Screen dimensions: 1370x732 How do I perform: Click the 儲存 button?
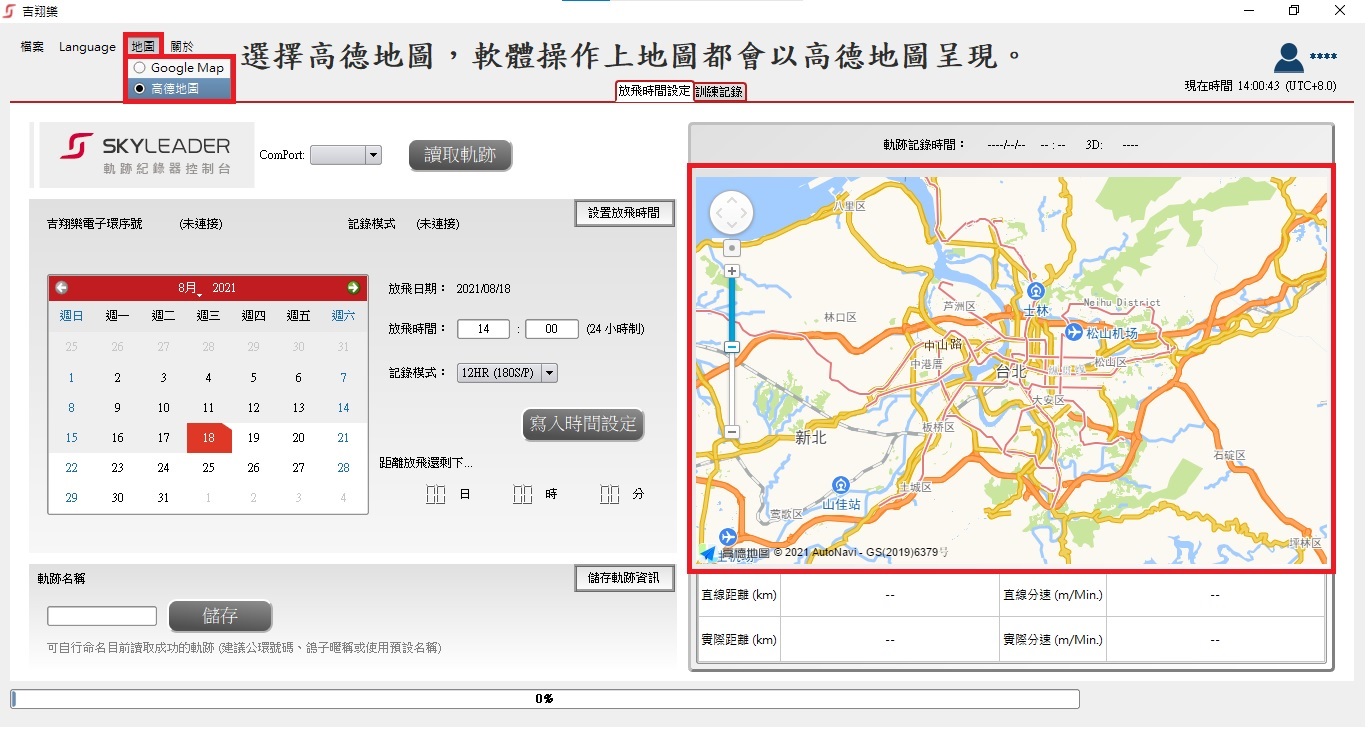tap(220, 616)
